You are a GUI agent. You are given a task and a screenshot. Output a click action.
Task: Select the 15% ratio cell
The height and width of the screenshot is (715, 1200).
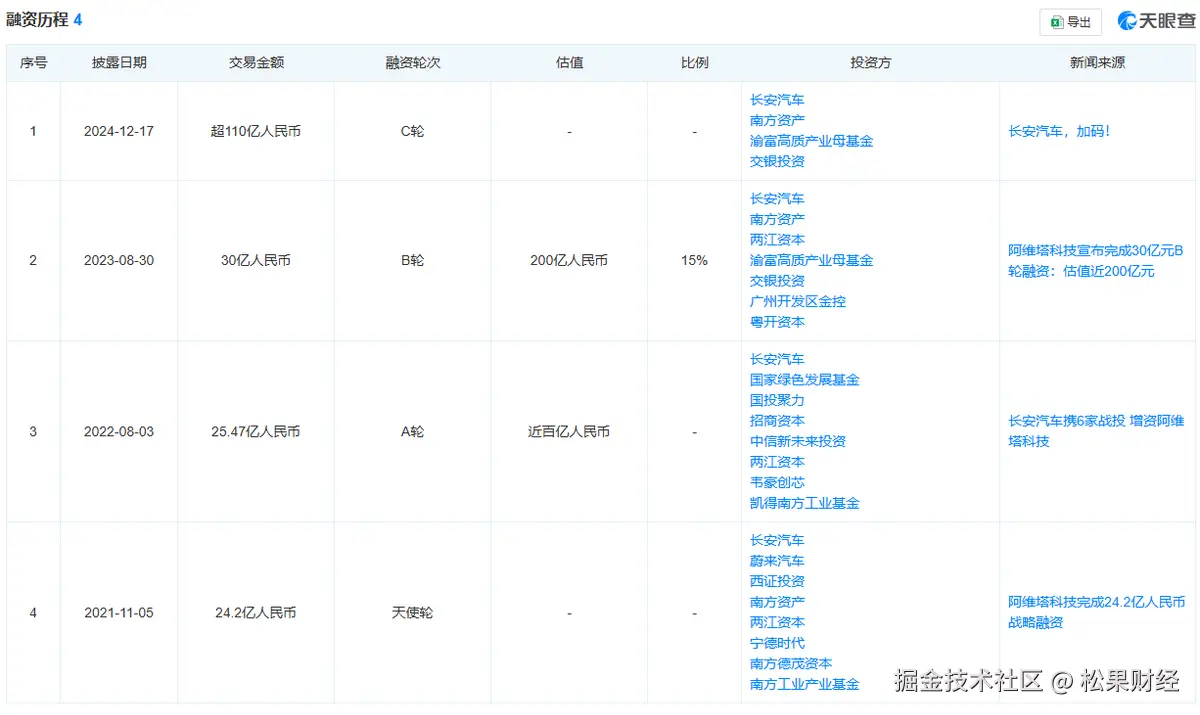pyautogui.click(x=694, y=260)
